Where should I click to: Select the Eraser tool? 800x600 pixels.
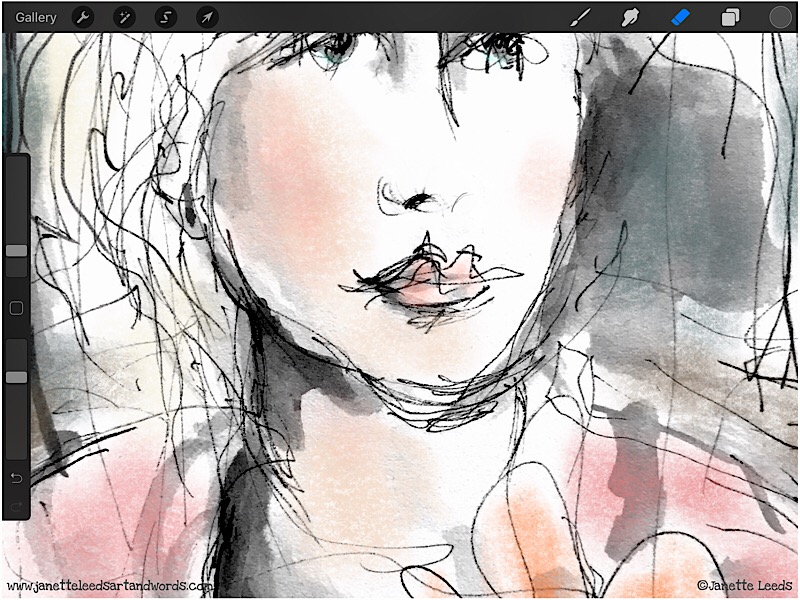click(680, 17)
